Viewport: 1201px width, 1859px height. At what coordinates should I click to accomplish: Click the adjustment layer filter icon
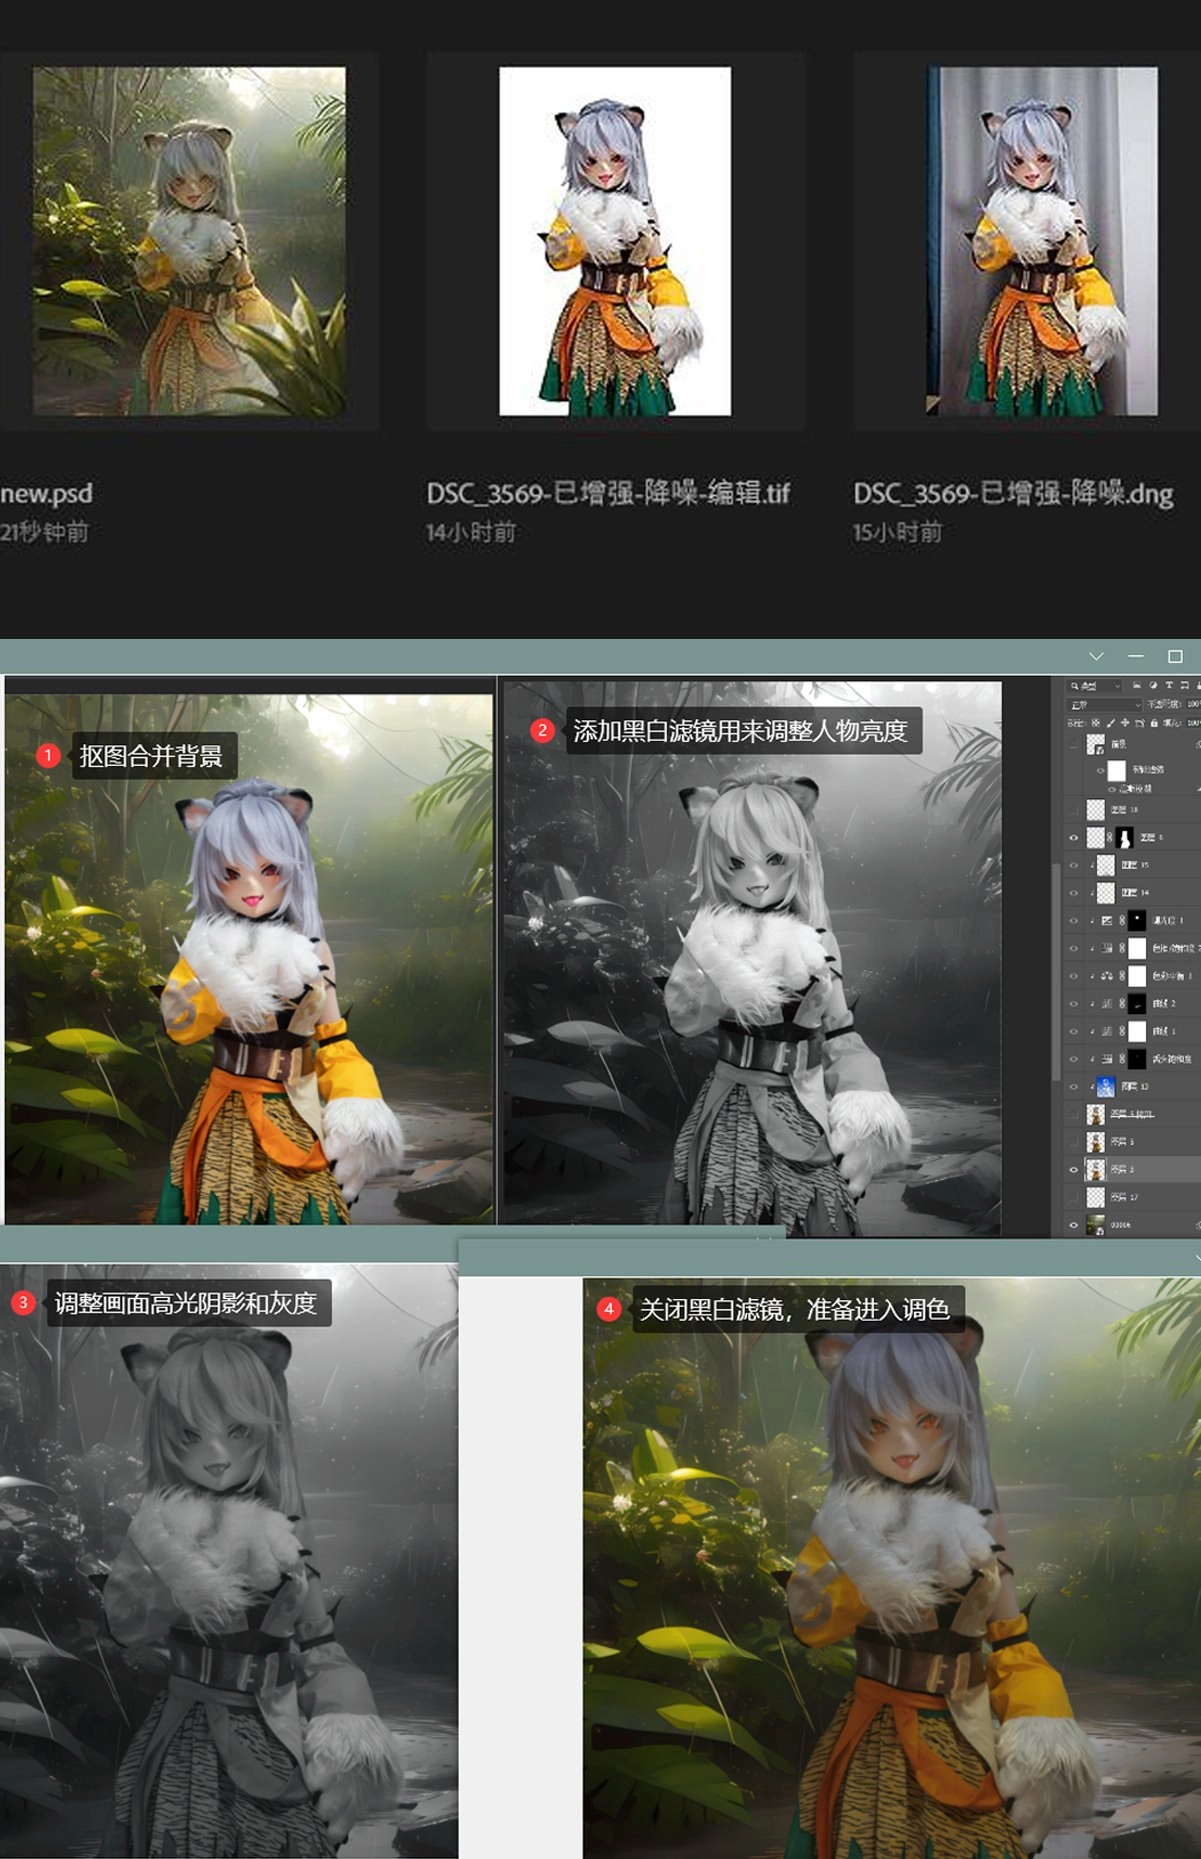click(x=1153, y=685)
